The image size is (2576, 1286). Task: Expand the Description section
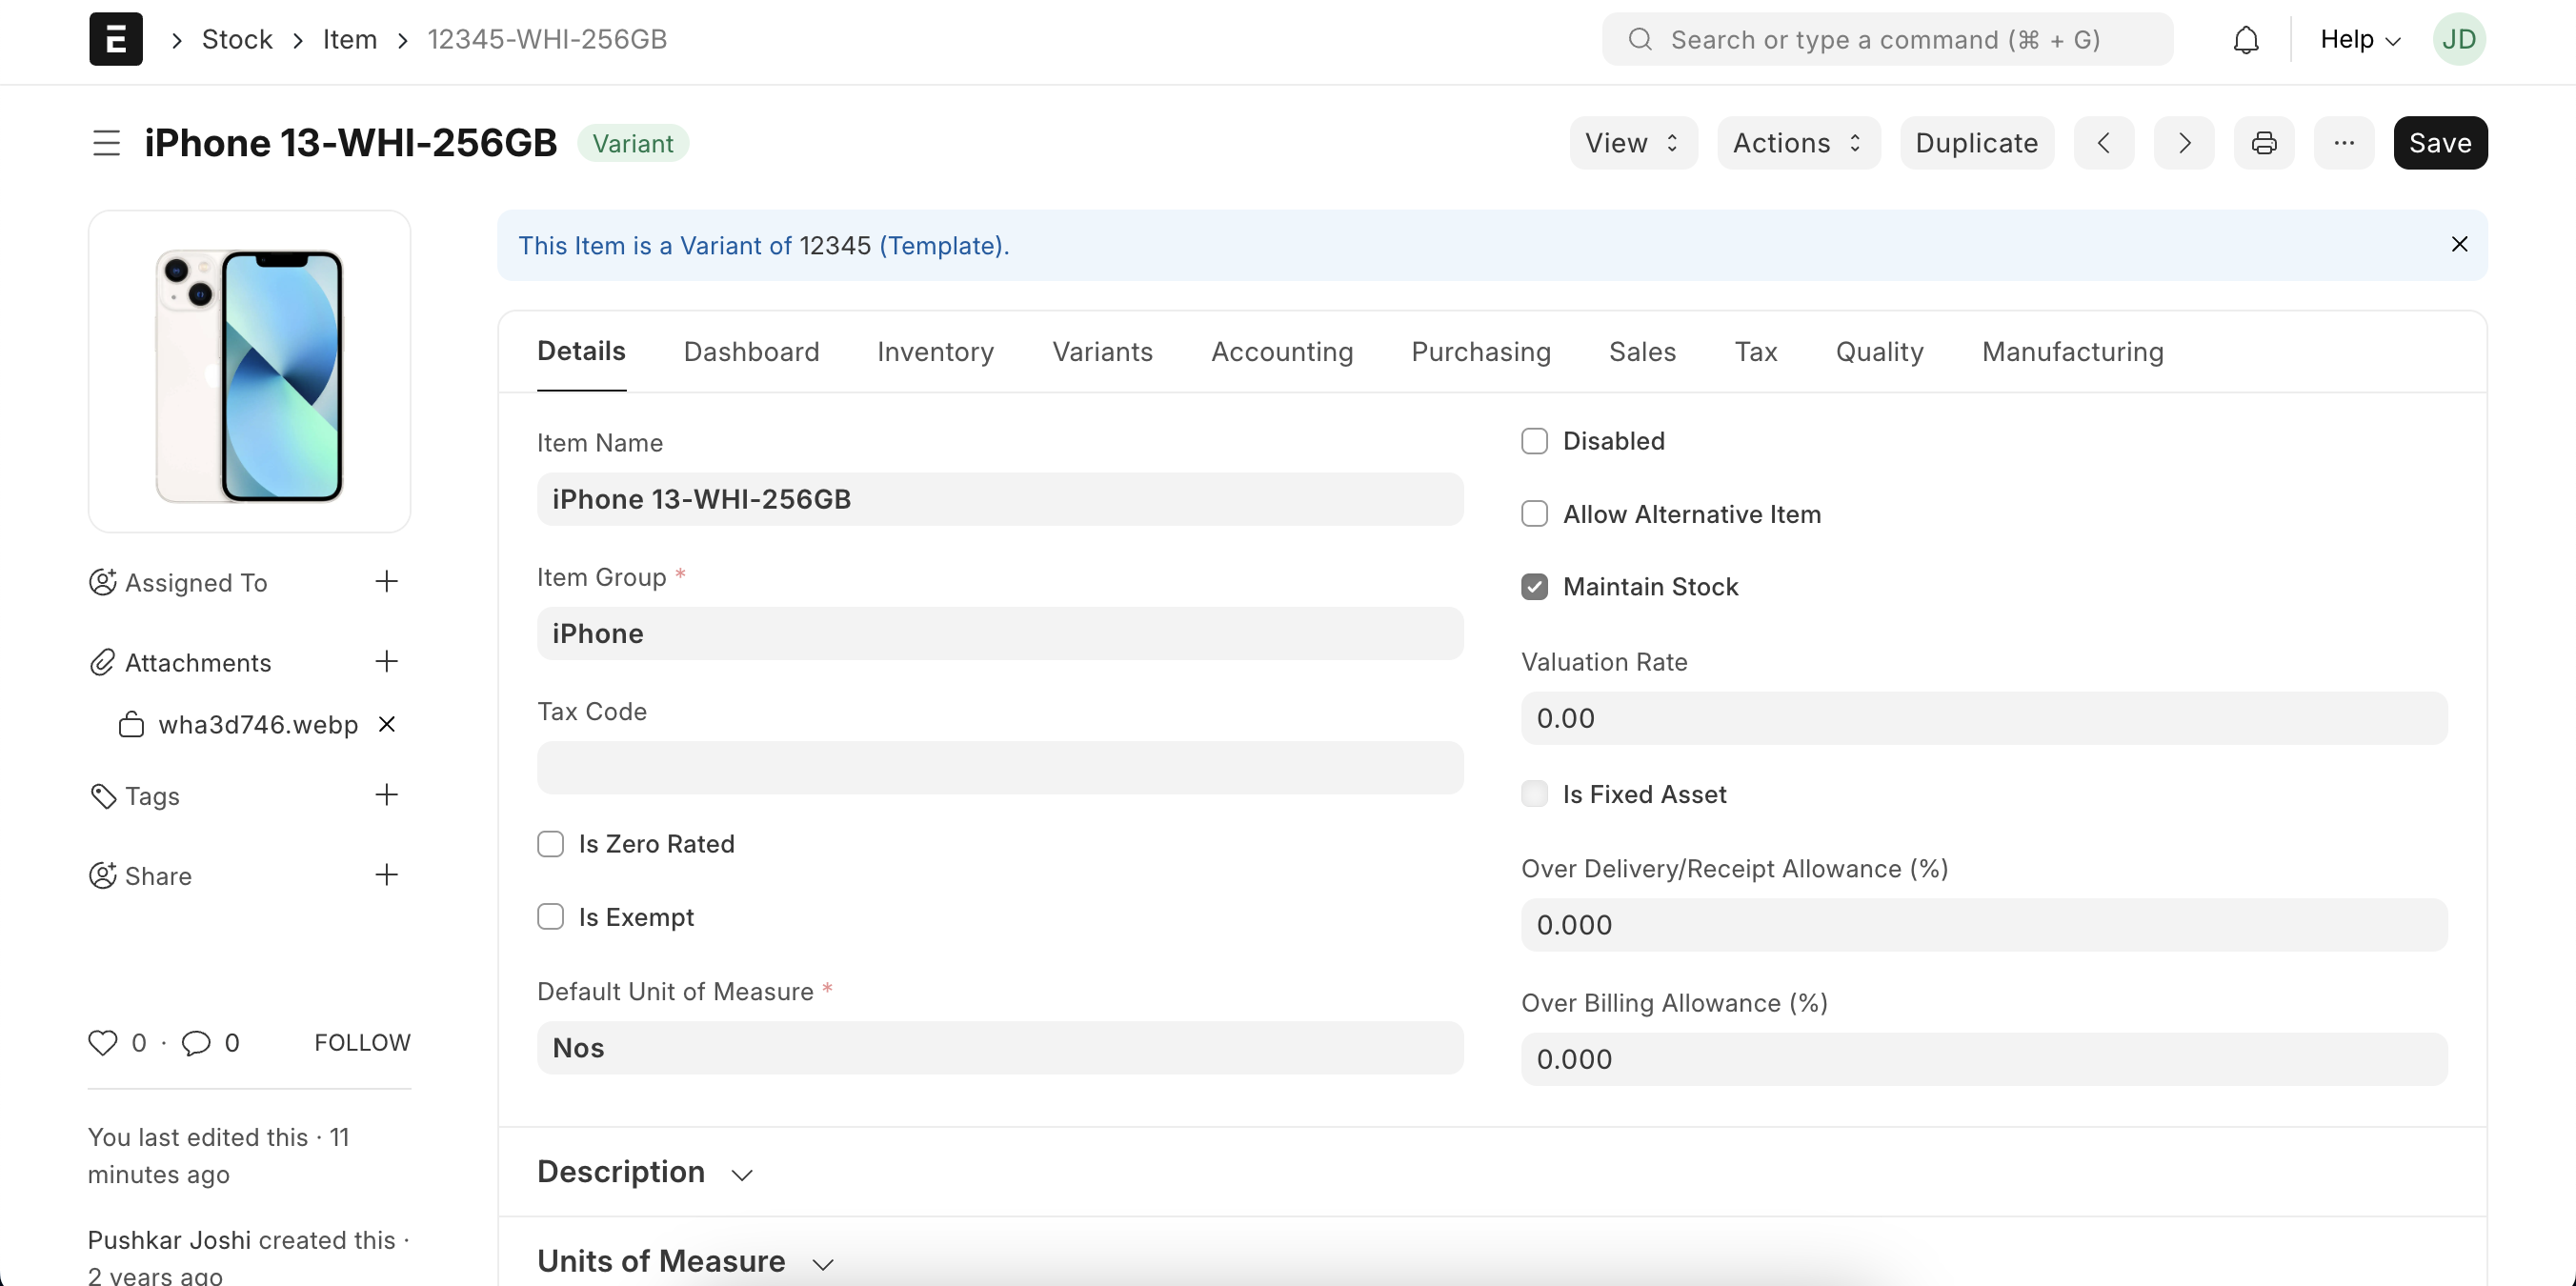(x=644, y=1172)
